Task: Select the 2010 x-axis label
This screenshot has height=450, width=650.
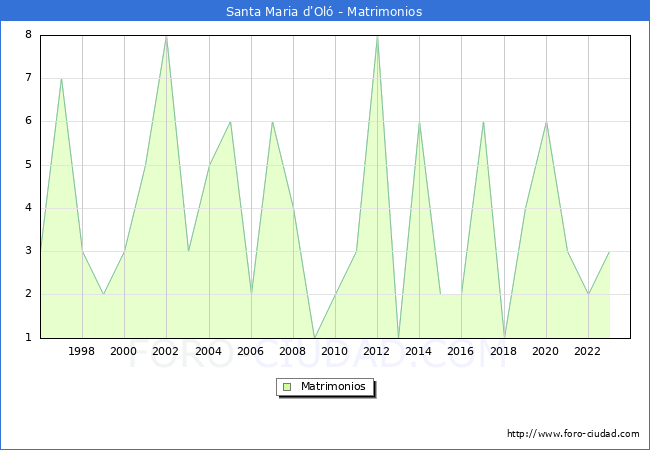Action: (x=335, y=351)
